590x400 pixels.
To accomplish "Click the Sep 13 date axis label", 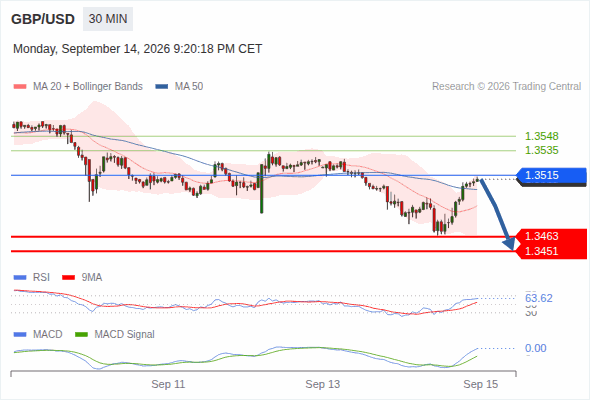I will [x=322, y=384].
